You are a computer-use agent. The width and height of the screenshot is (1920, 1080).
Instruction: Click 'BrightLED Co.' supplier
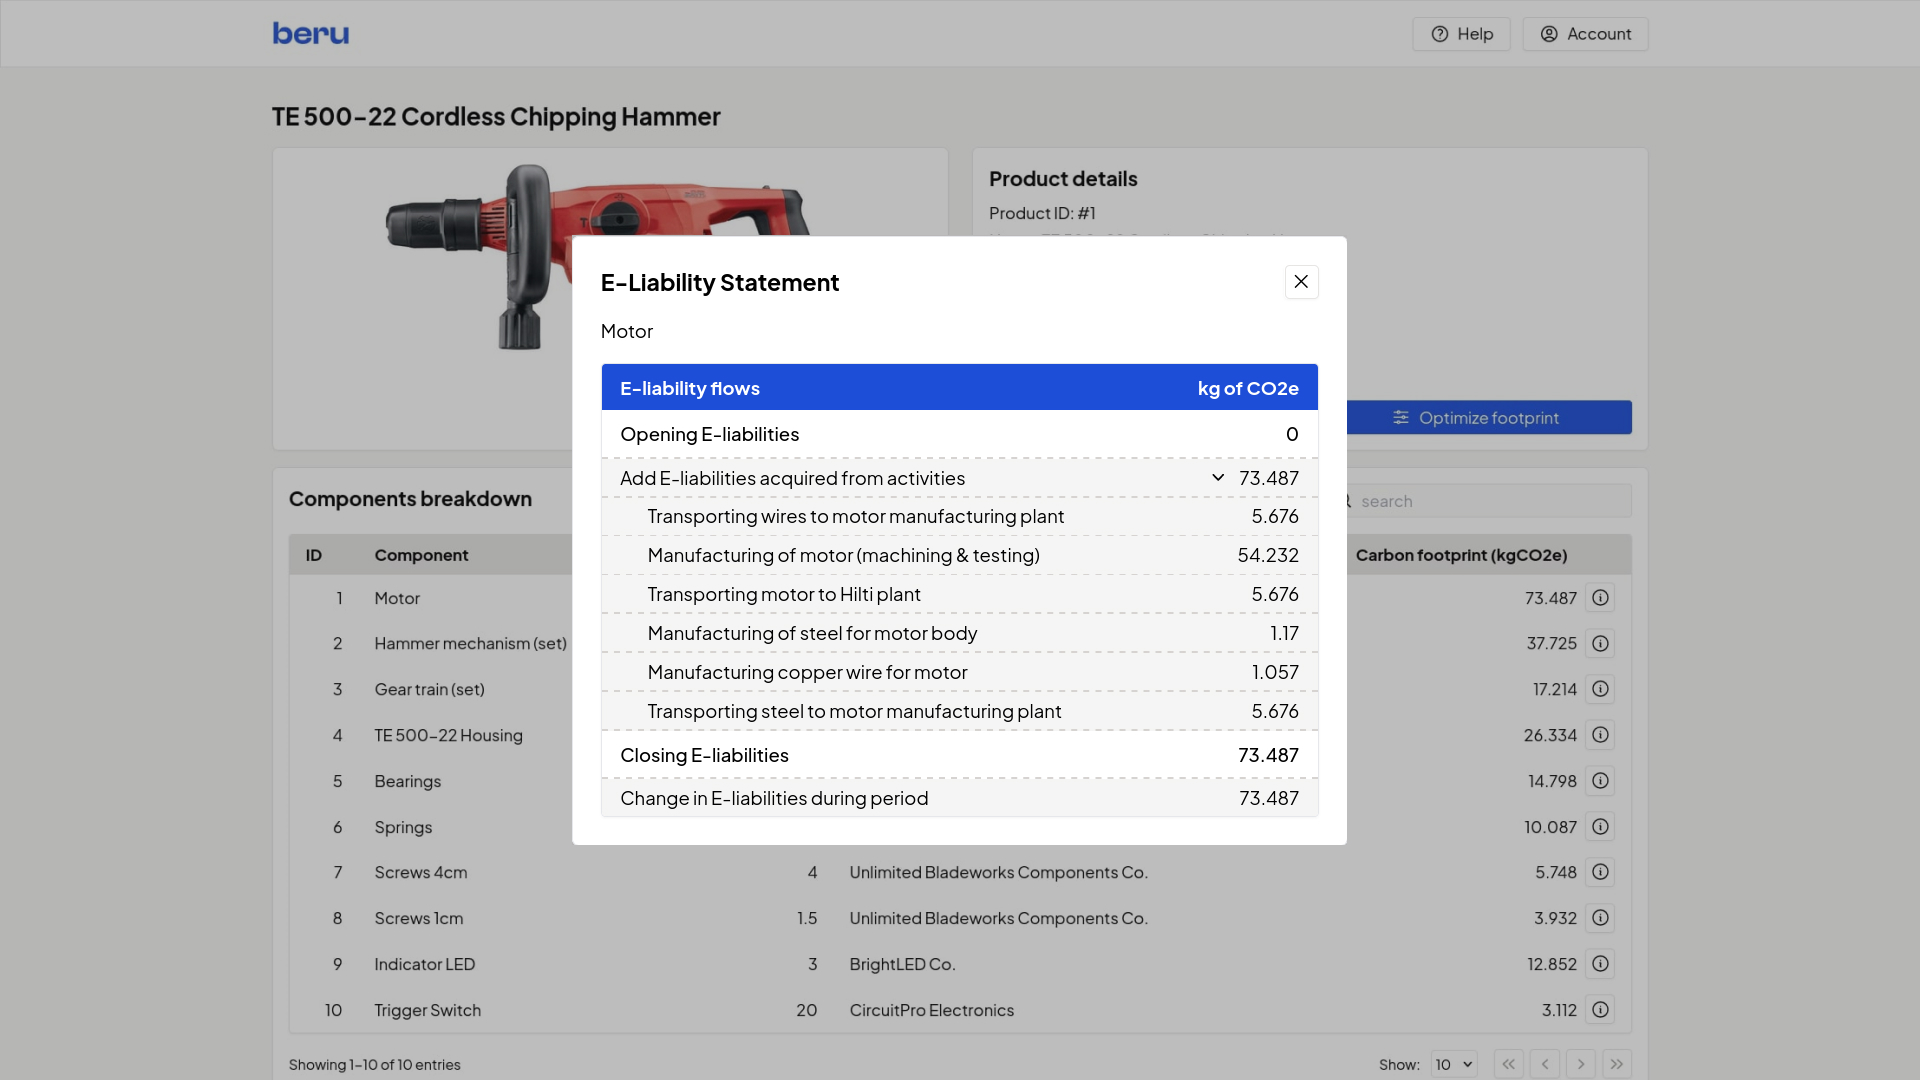click(902, 964)
